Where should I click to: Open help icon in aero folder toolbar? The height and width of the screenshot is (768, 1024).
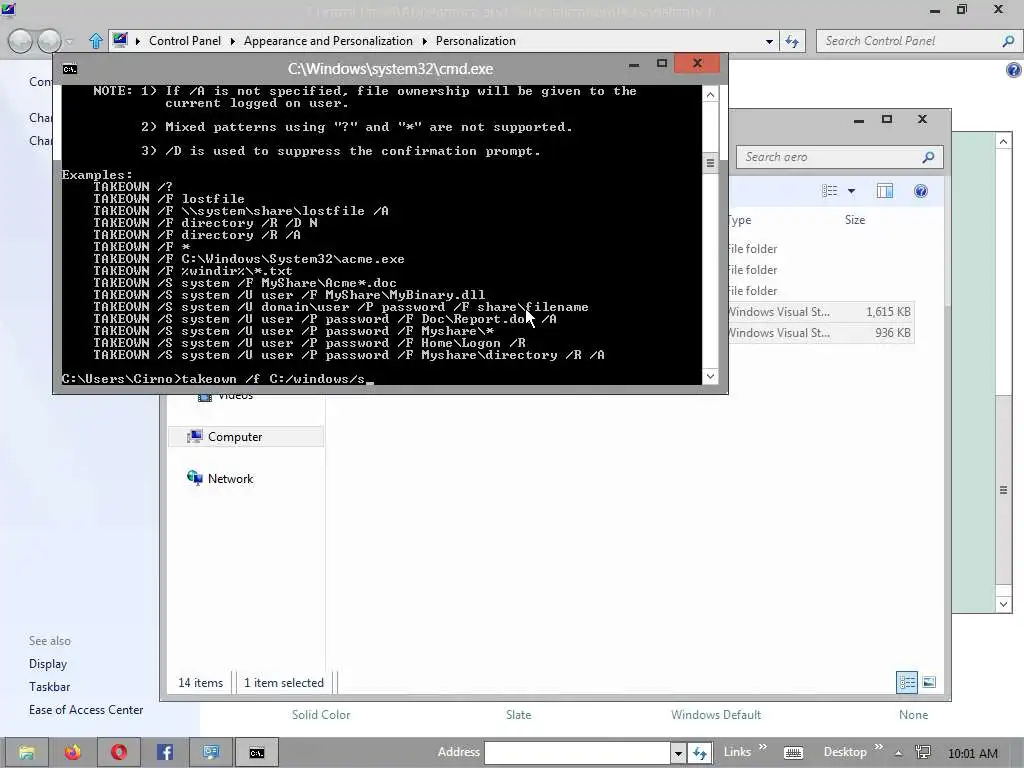point(921,191)
